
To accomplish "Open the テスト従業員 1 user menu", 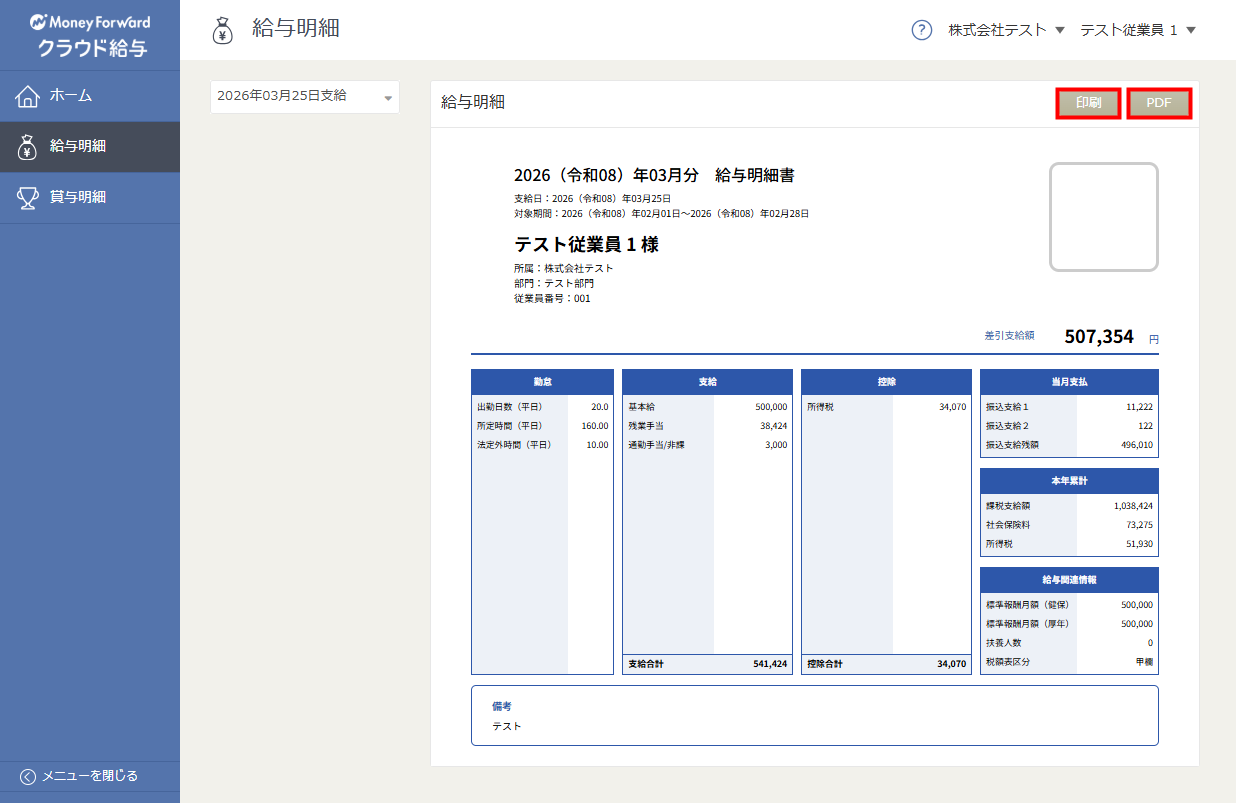I will [1138, 30].
